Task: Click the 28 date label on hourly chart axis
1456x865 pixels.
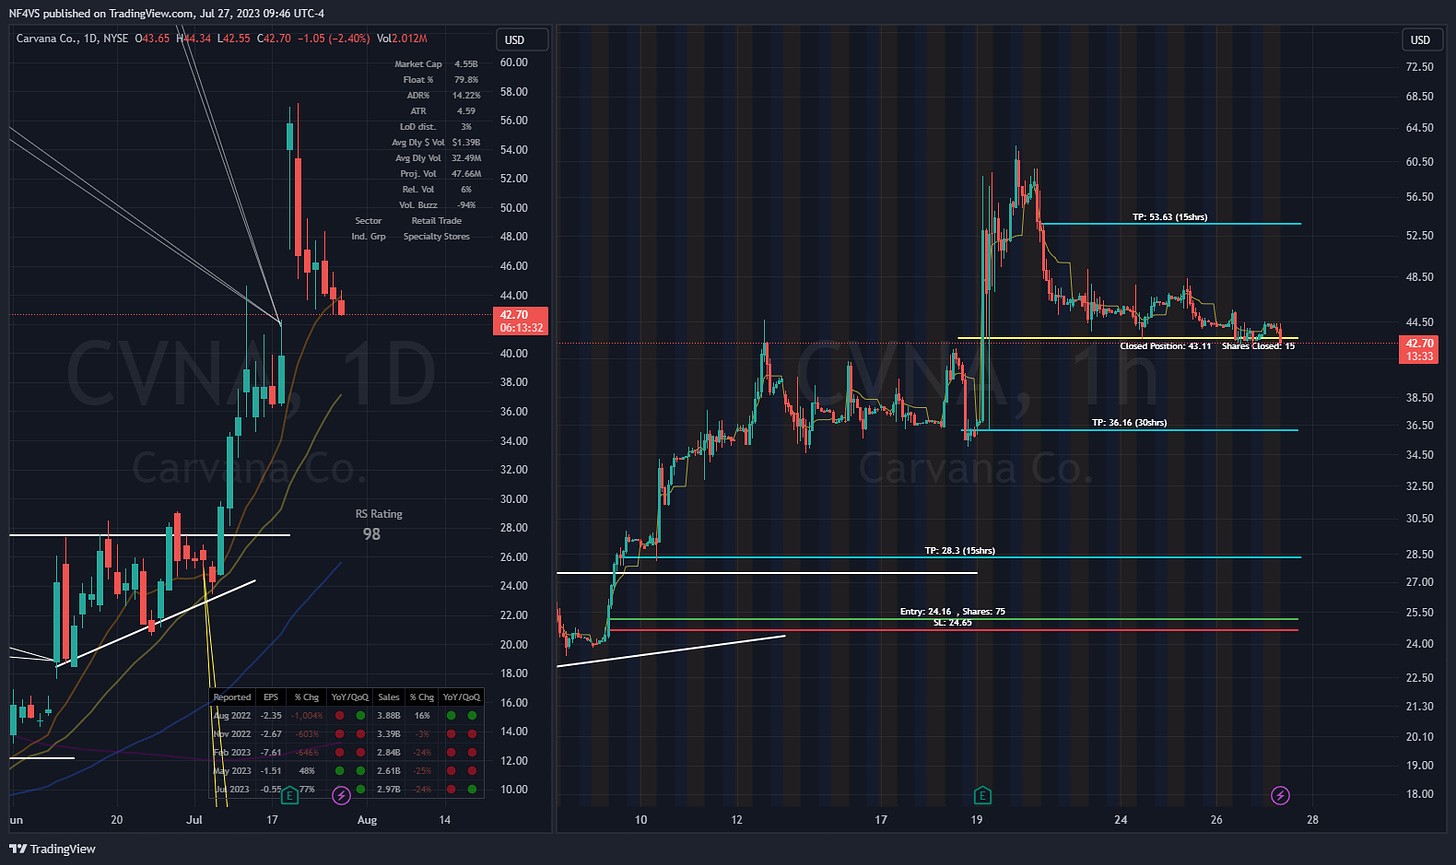Action: (1313, 820)
